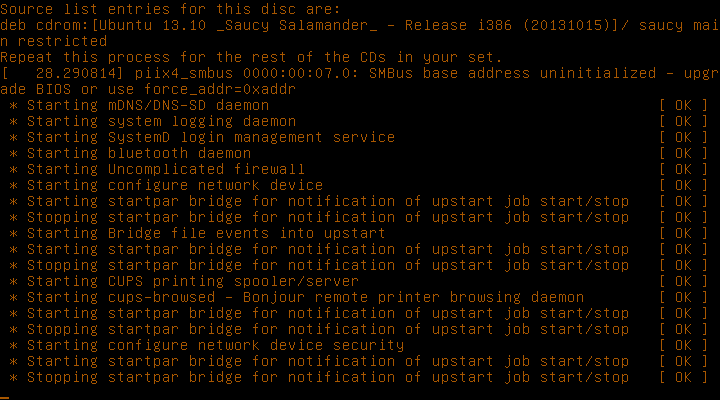Click the asterisk before cups-browsed line
Screen dimensions: 720x400
pyautogui.click(x=14, y=298)
